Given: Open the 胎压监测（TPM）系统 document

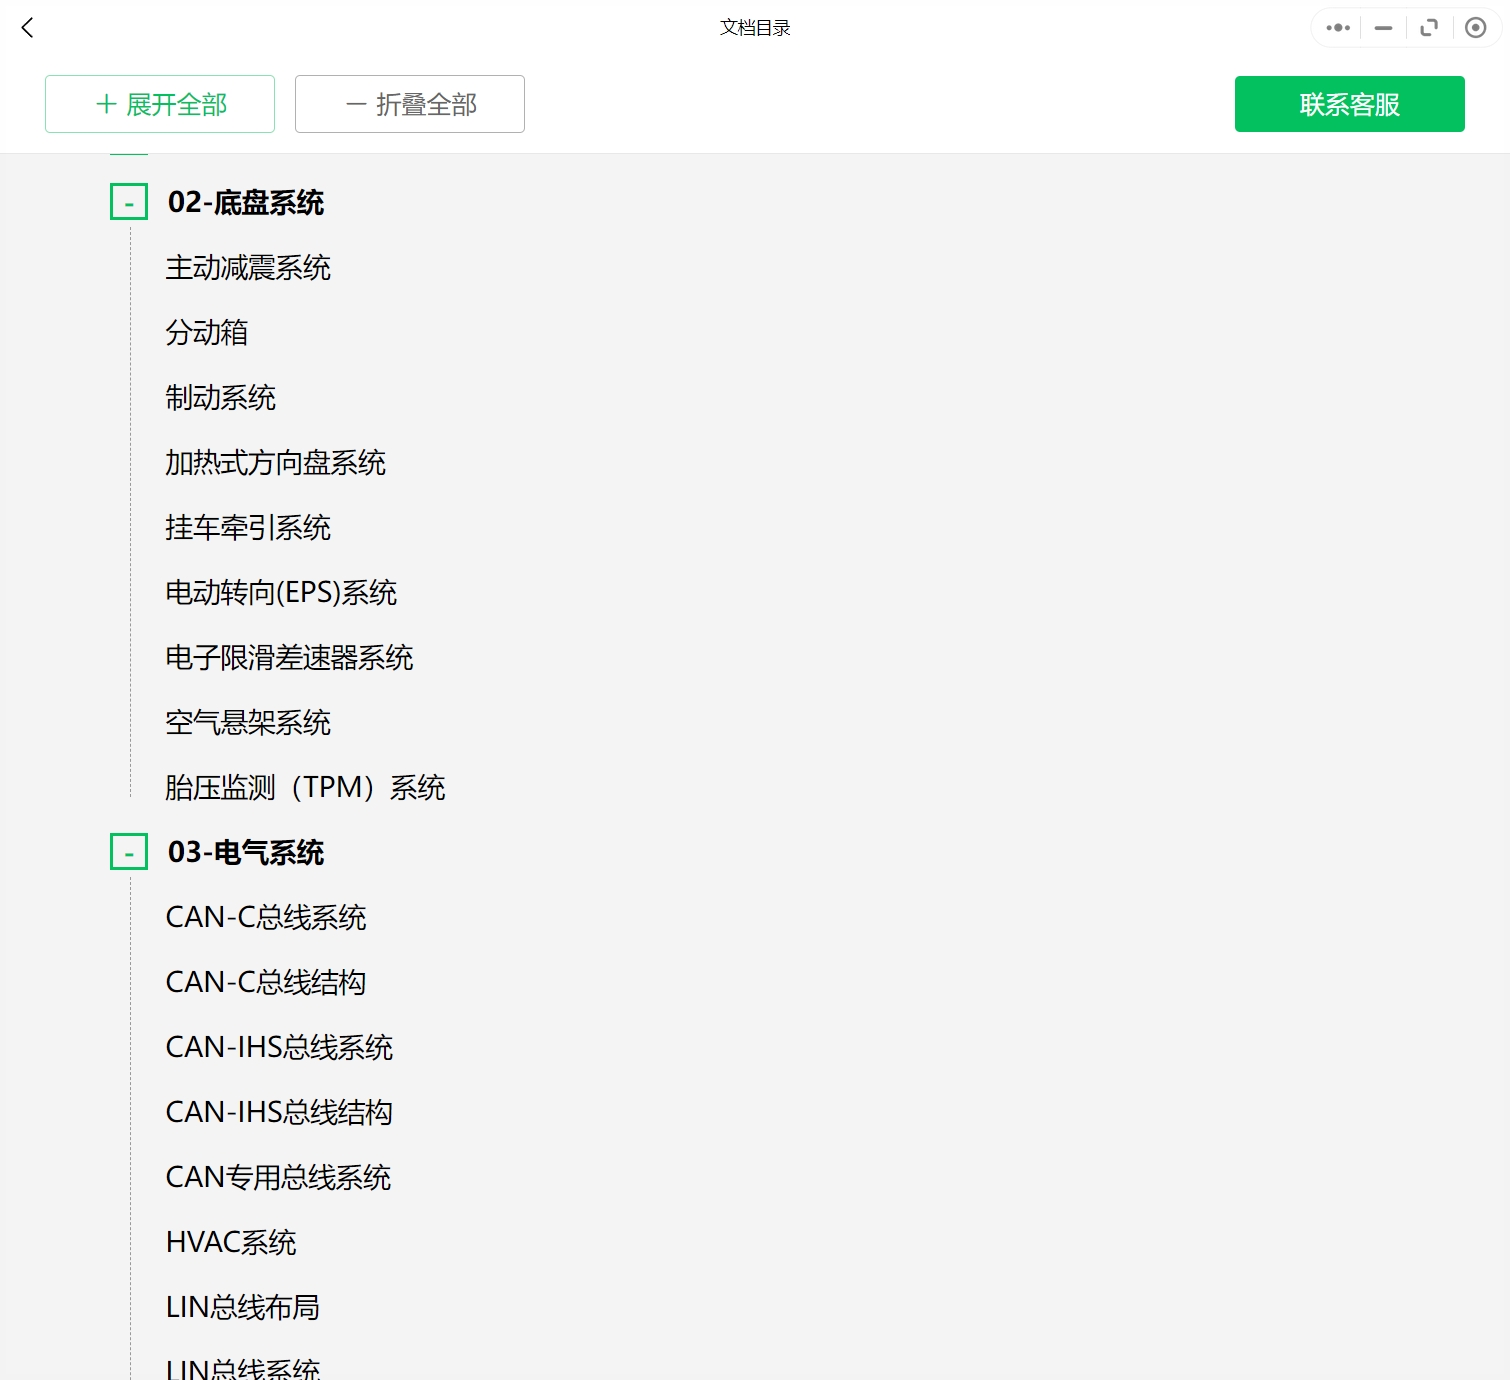Looking at the screenshot, I should coord(305,788).
